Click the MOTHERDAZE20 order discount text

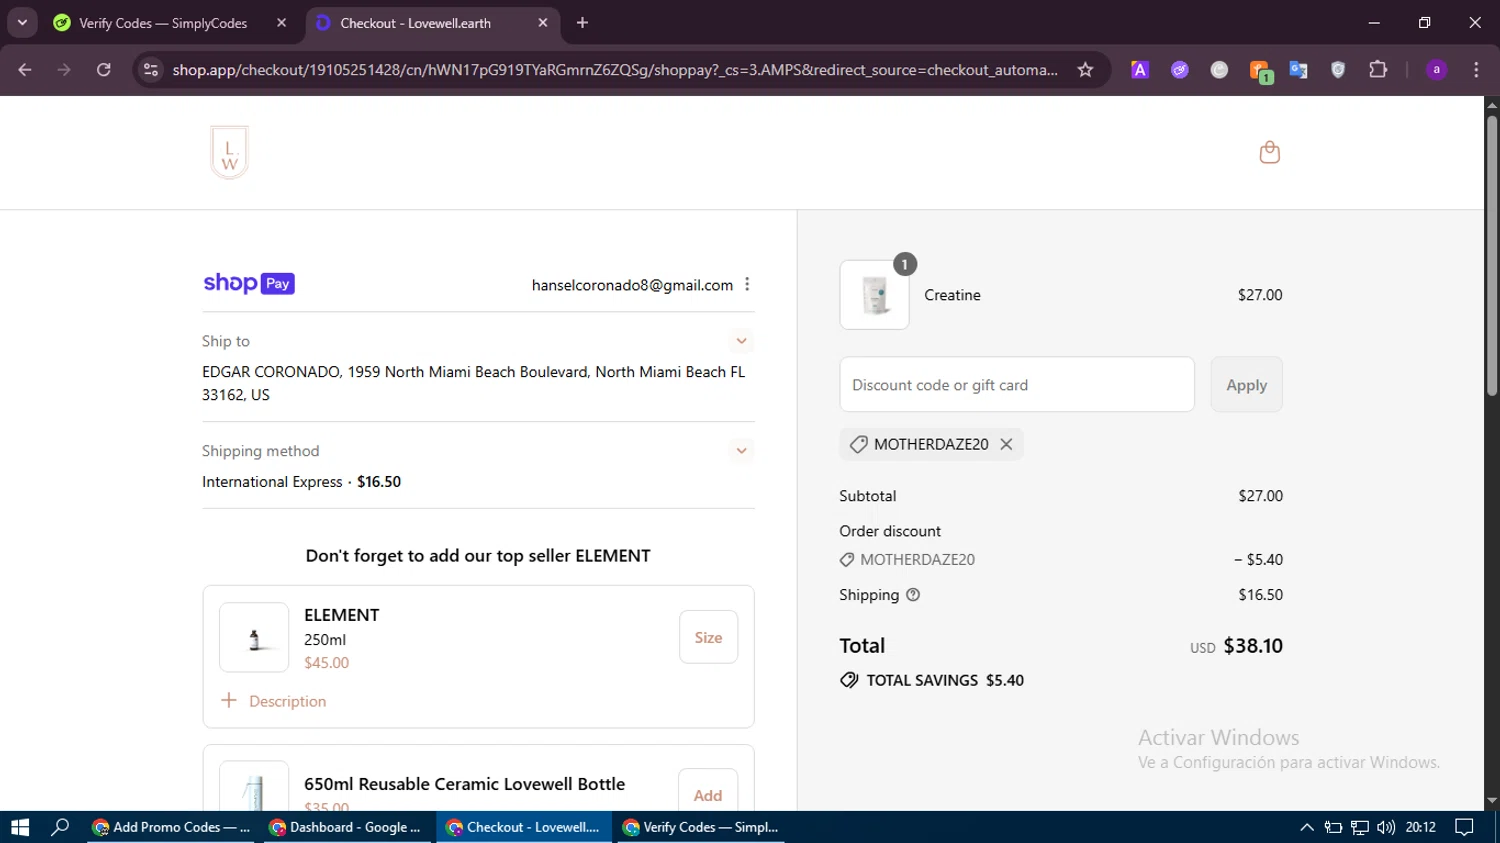(917, 560)
